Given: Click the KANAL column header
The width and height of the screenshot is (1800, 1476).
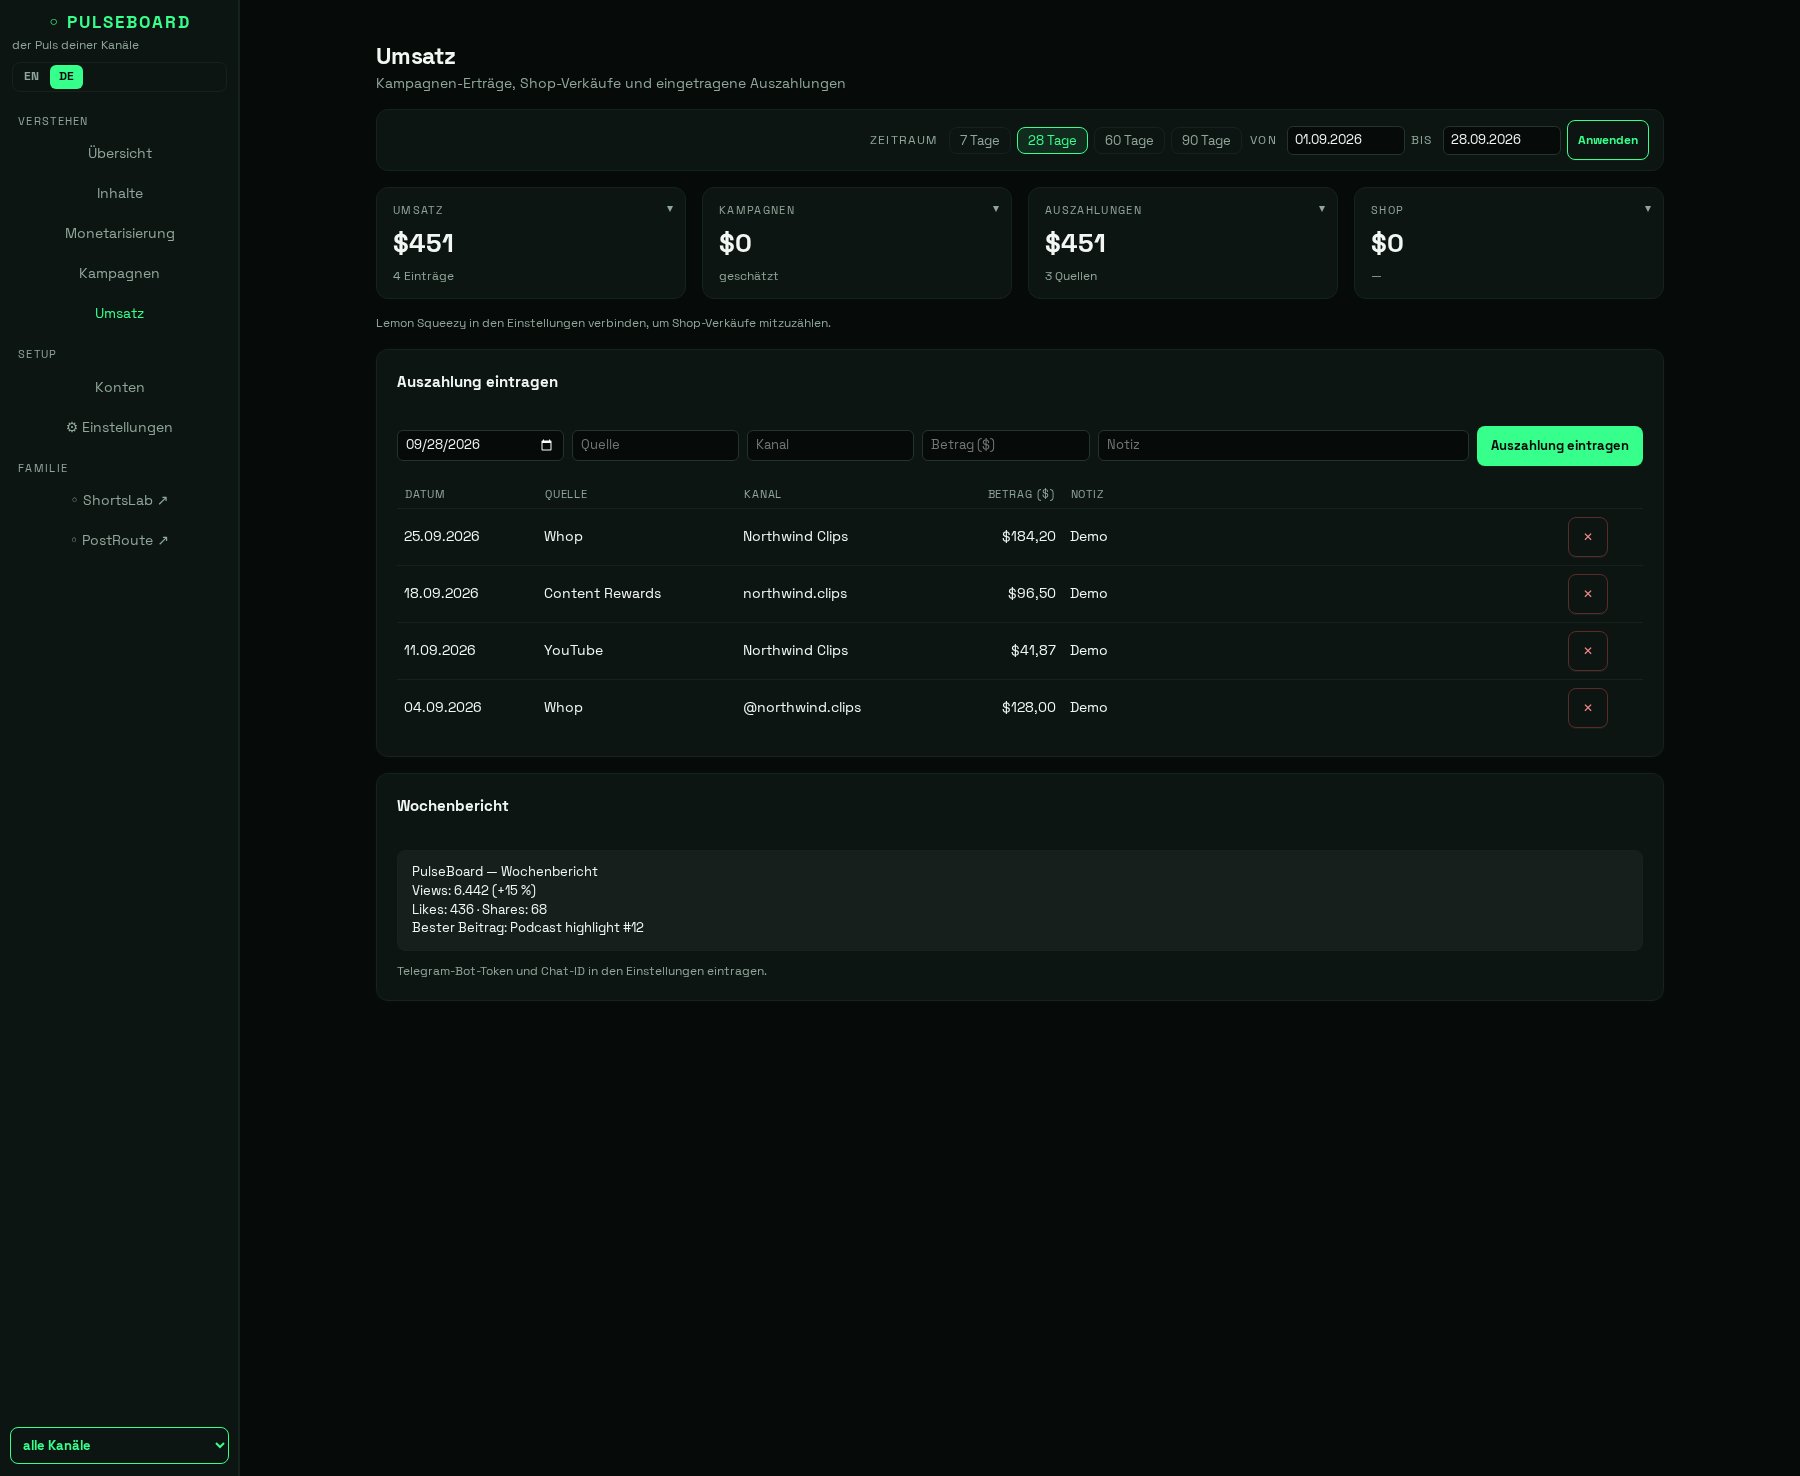Looking at the screenshot, I should click(763, 495).
